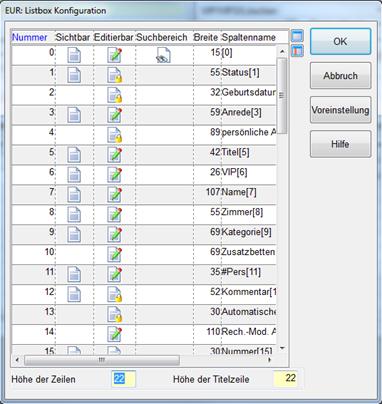This screenshot has width=382, height=404.
Task: Click the vertical scrollbar thumb
Action: pyautogui.click(x=282, y=96)
